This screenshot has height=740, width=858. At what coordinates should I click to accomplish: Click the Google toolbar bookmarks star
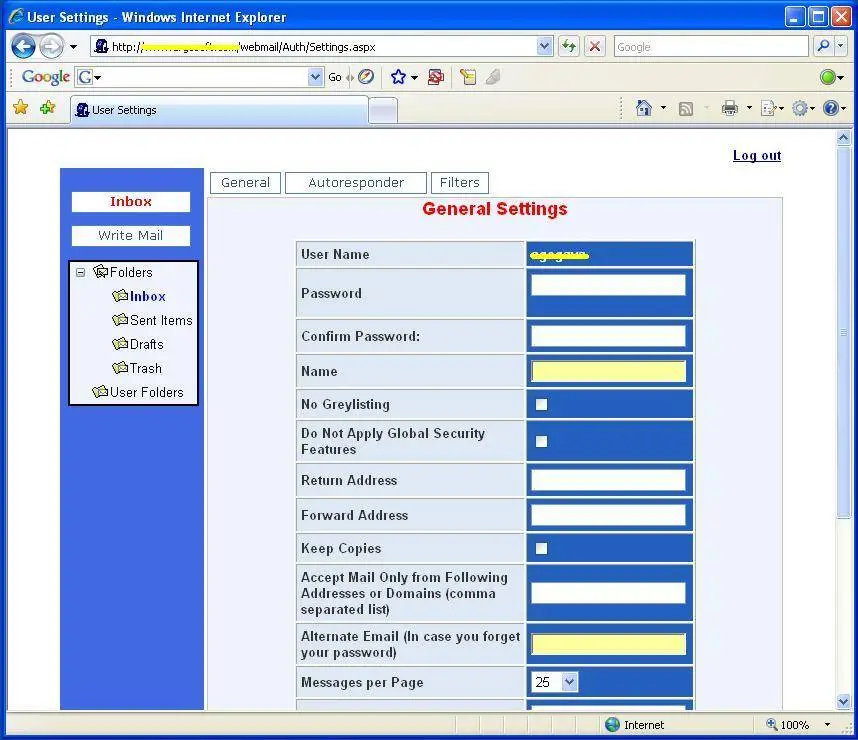click(x=398, y=77)
